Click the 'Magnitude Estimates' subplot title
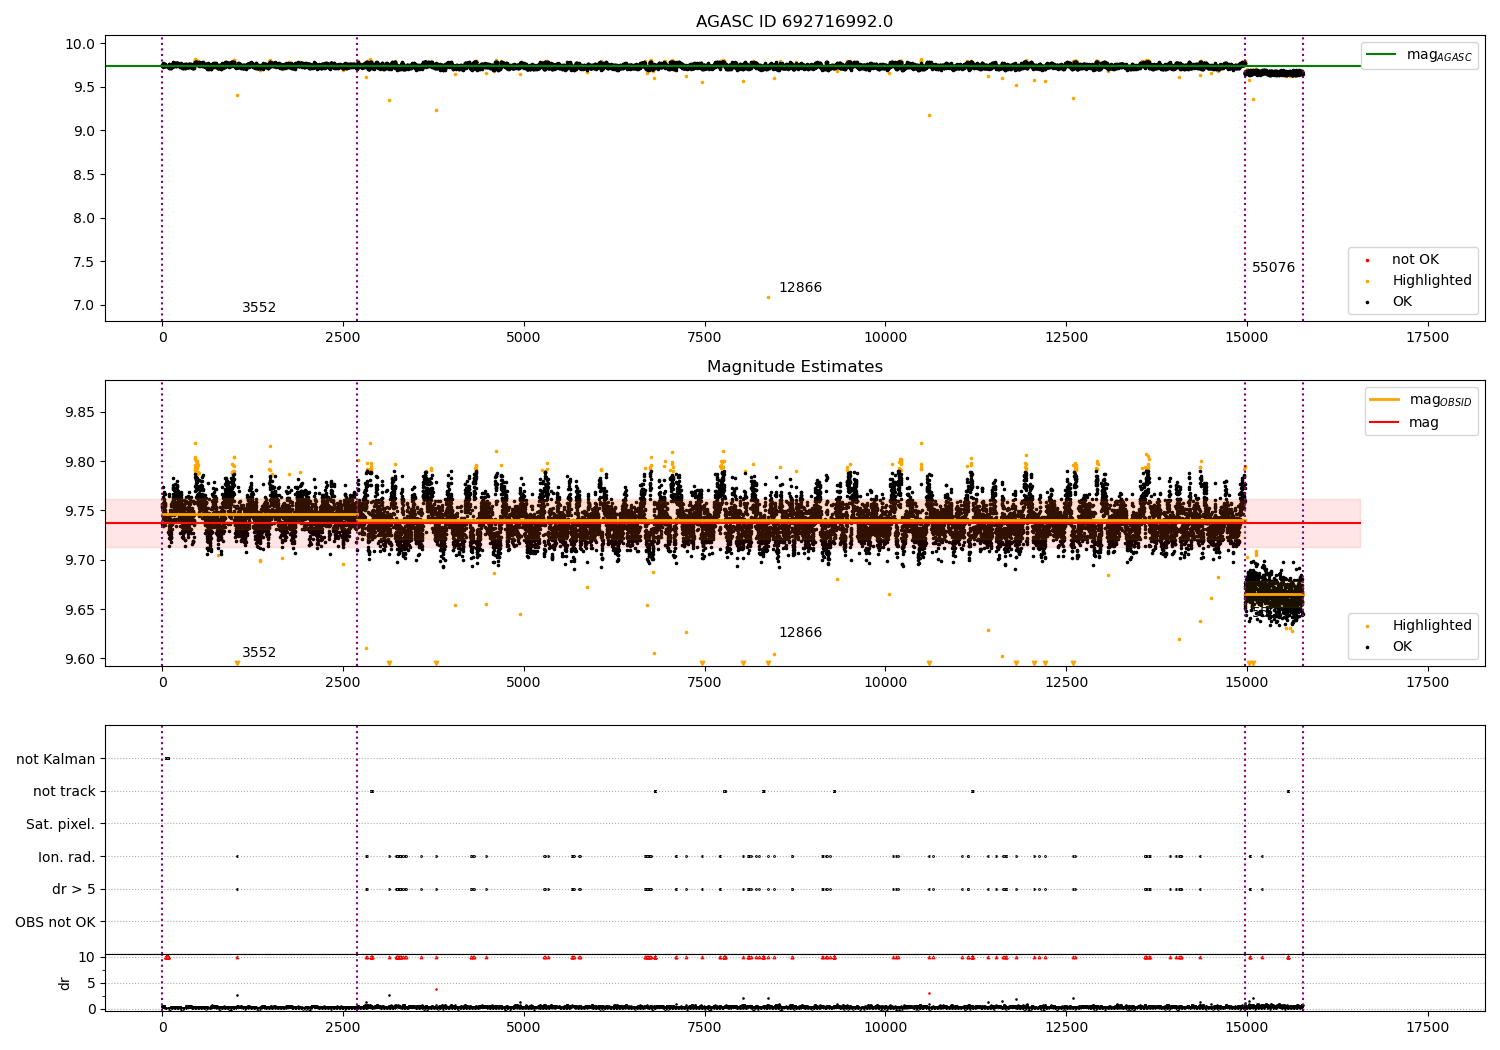This screenshot has width=1500, height=1050. click(x=794, y=367)
